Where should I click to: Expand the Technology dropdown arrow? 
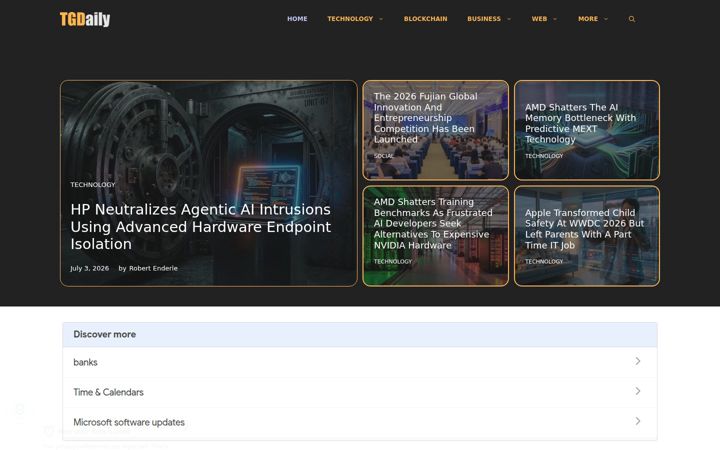pyautogui.click(x=381, y=19)
